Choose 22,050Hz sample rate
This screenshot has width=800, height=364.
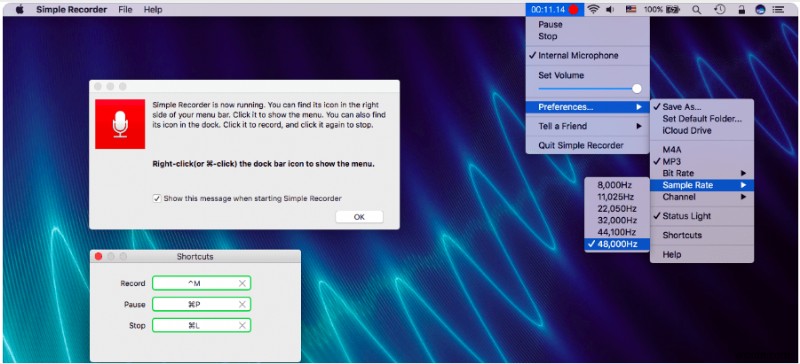tap(617, 208)
